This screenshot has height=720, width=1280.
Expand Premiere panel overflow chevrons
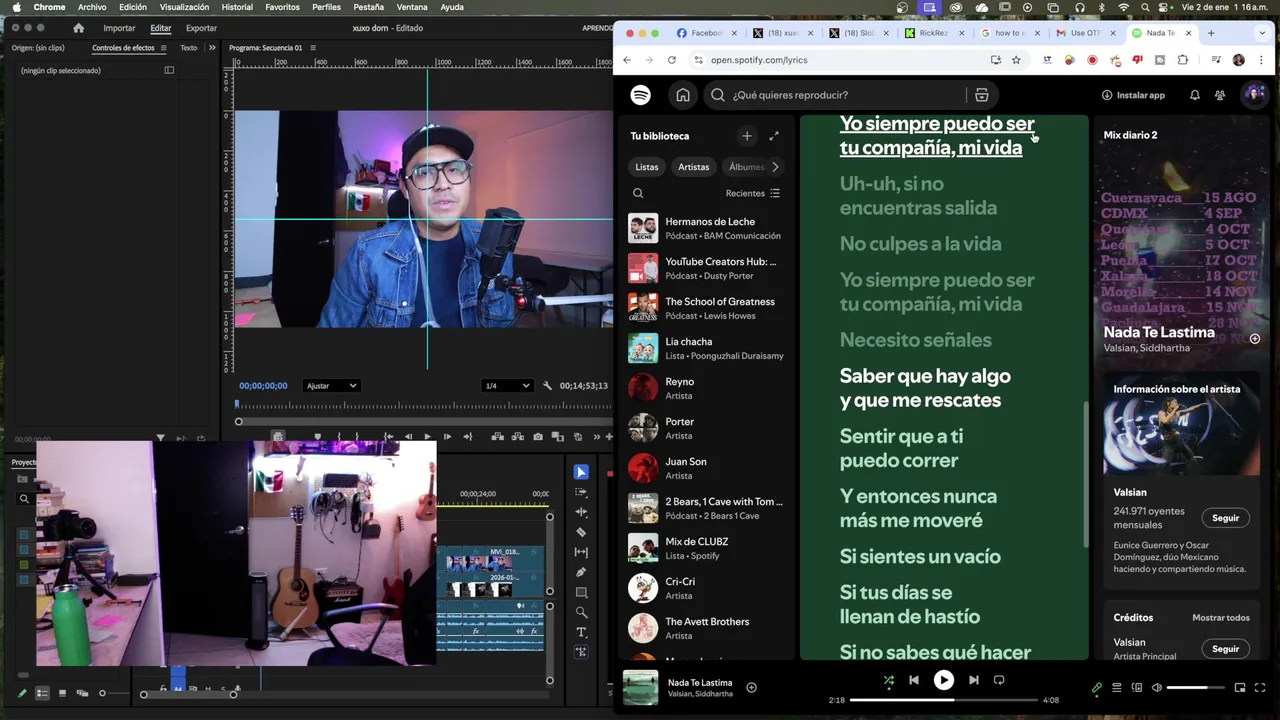tap(212, 48)
